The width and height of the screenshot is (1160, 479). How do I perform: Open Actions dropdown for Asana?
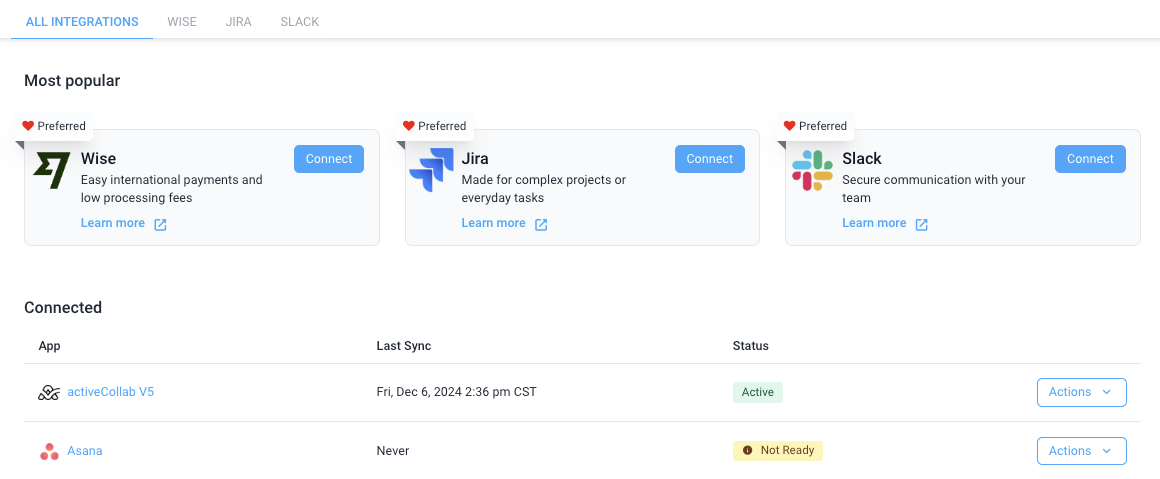pos(1082,451)
